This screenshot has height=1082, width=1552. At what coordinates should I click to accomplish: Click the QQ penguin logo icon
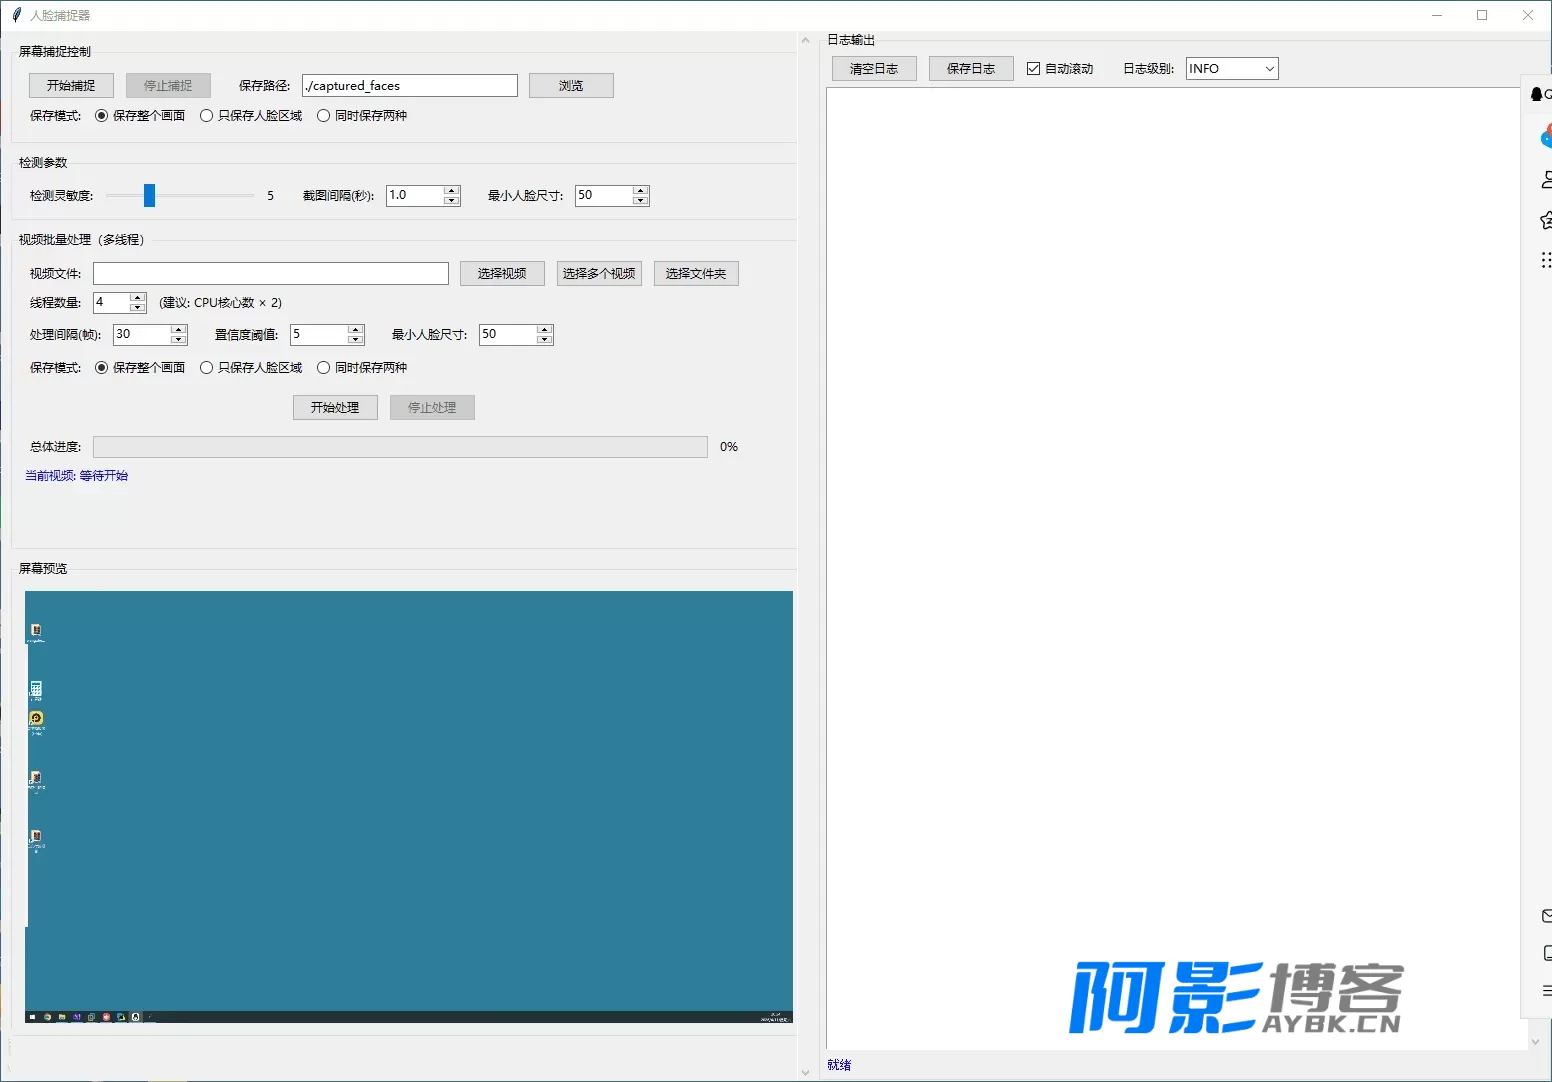click(1537, 94)
